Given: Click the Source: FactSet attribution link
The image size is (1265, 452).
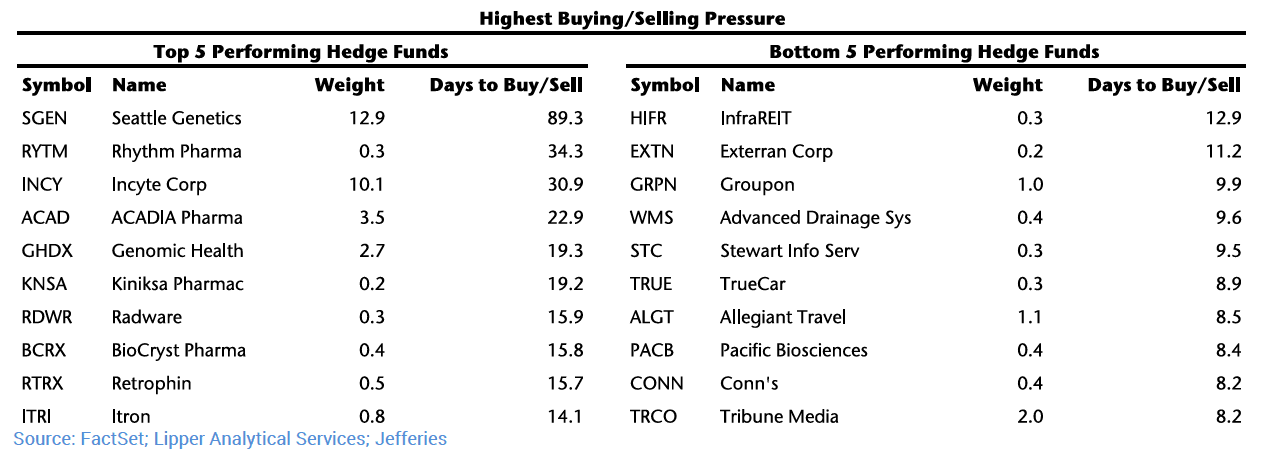Looking at the screenshot, I should 229,438.
